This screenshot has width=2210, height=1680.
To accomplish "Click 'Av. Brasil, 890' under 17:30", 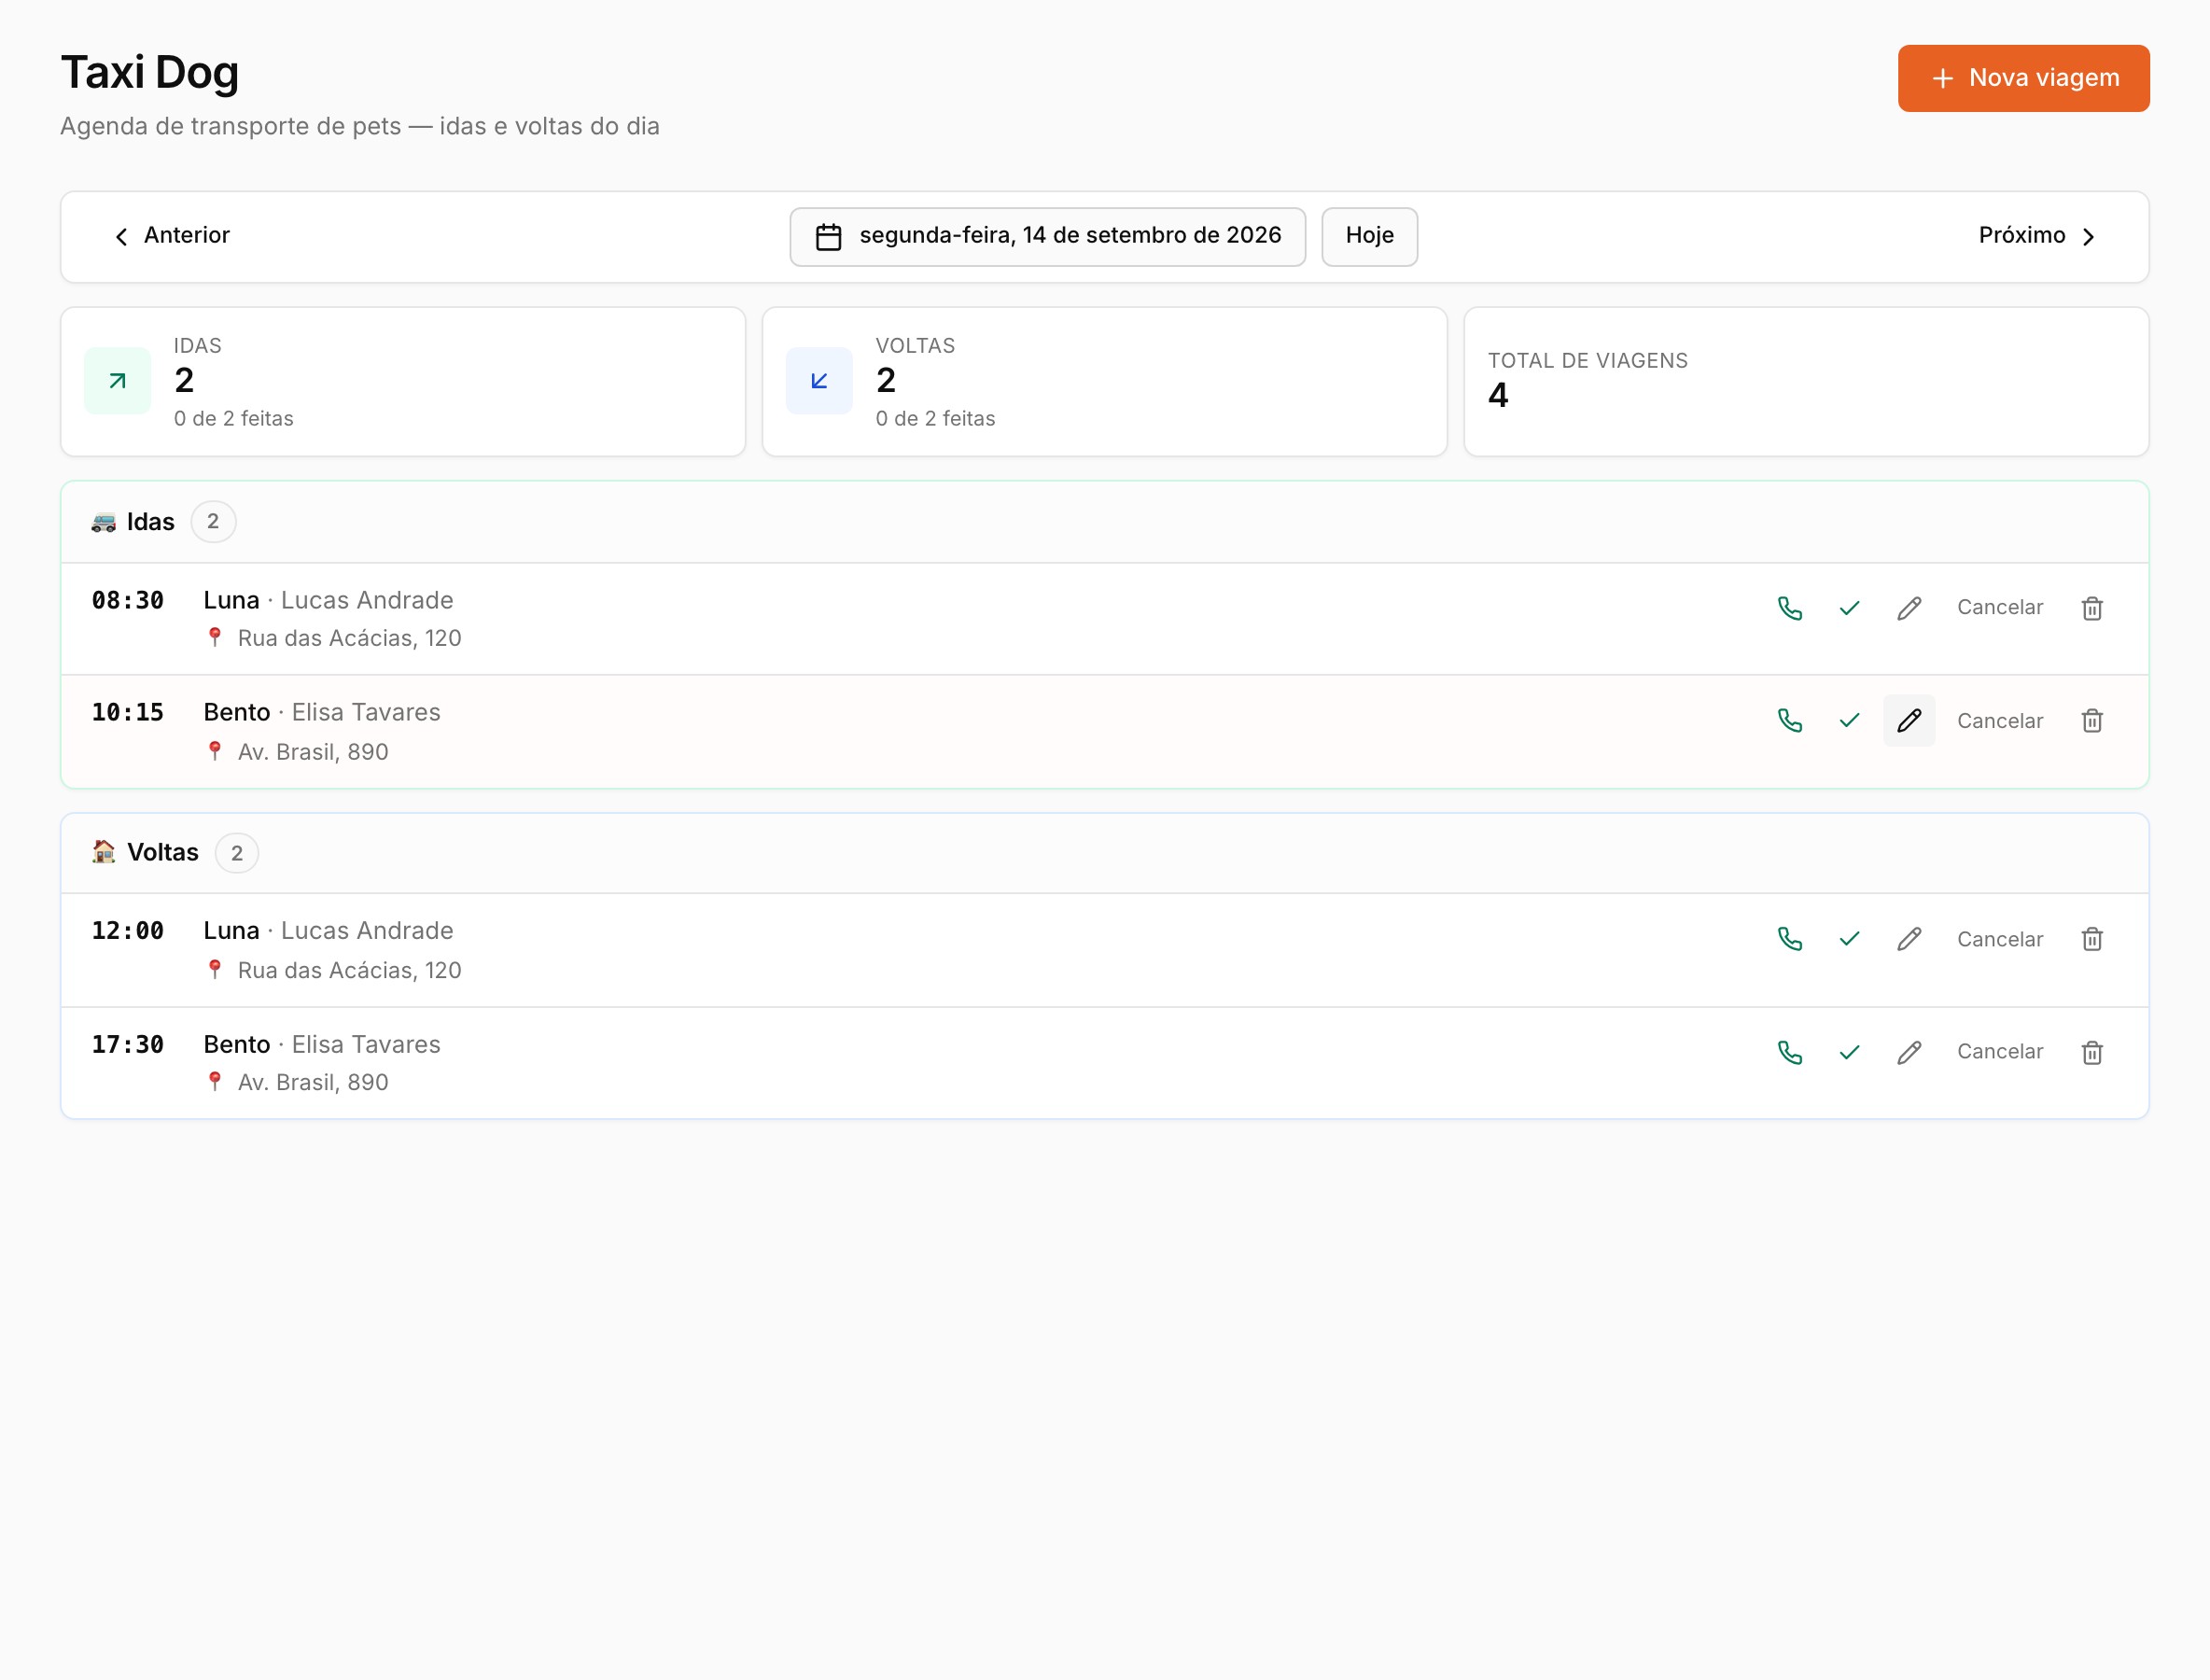I will point(313,1082).
